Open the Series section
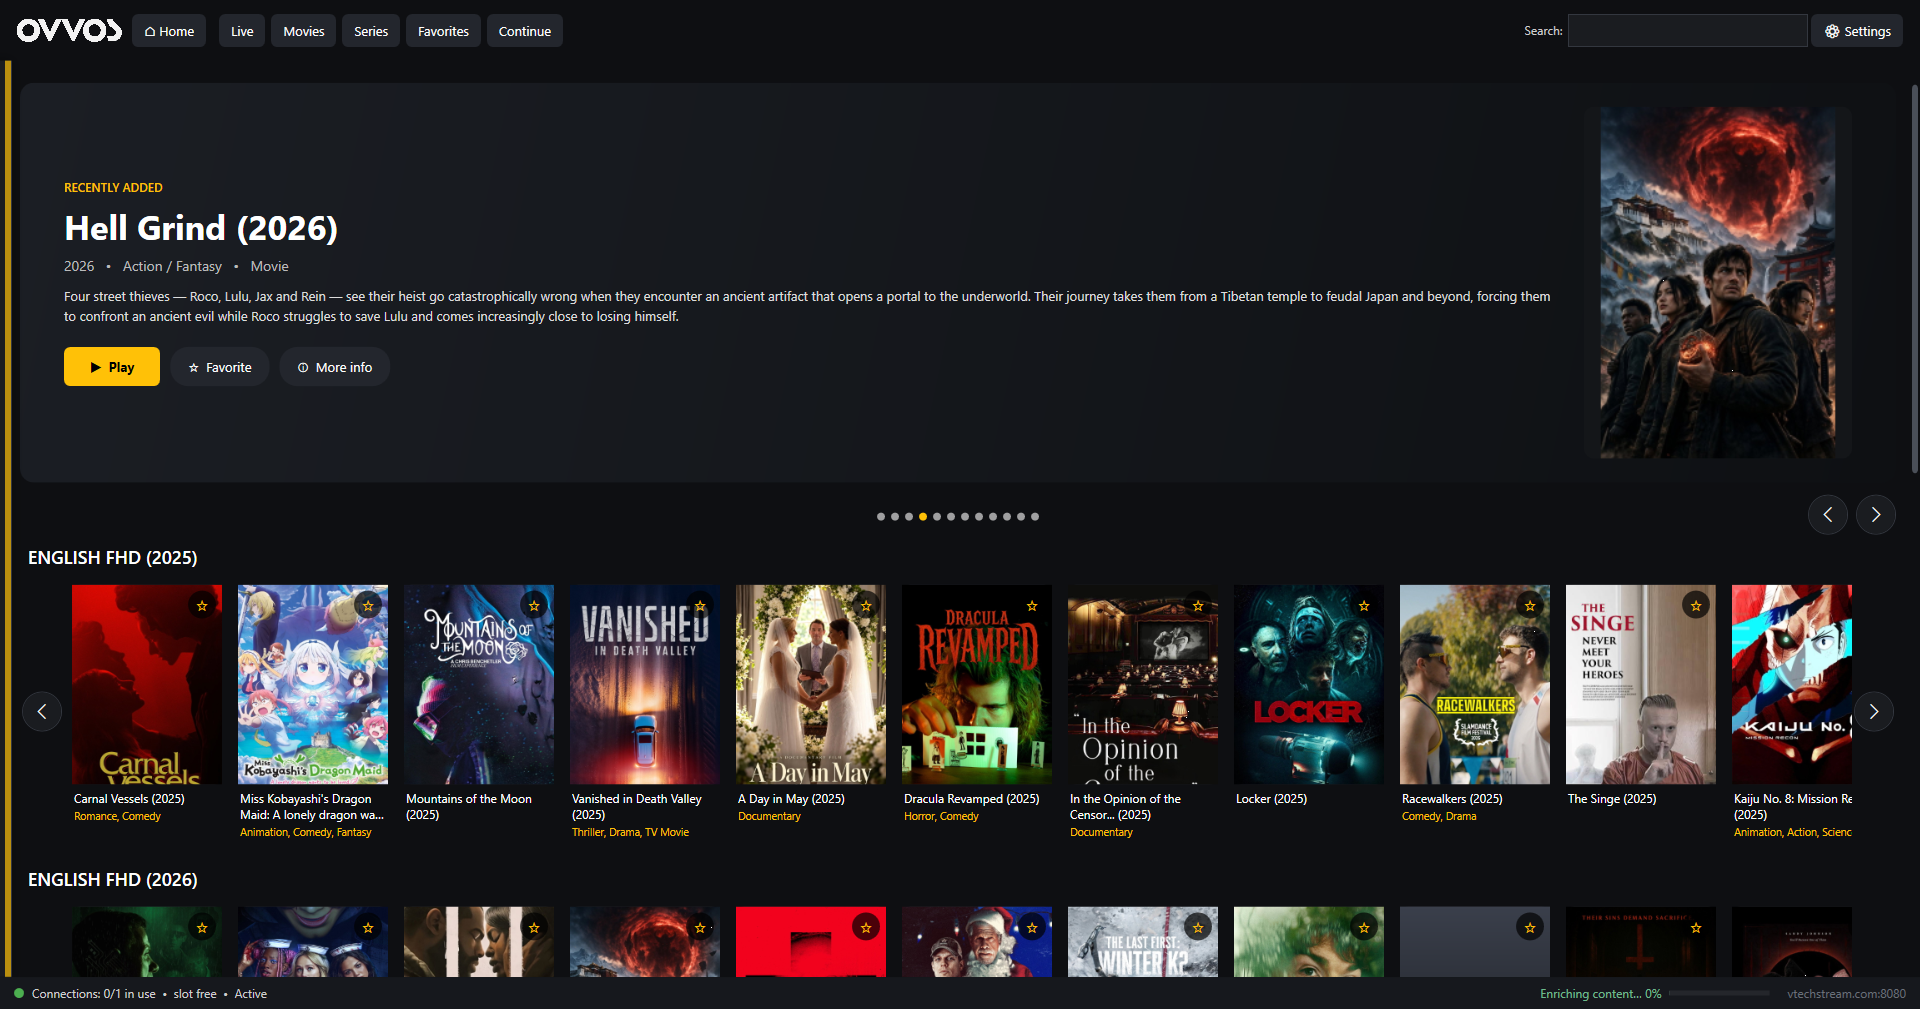Screen dimensions: 1920x1009 click(371, 31)
